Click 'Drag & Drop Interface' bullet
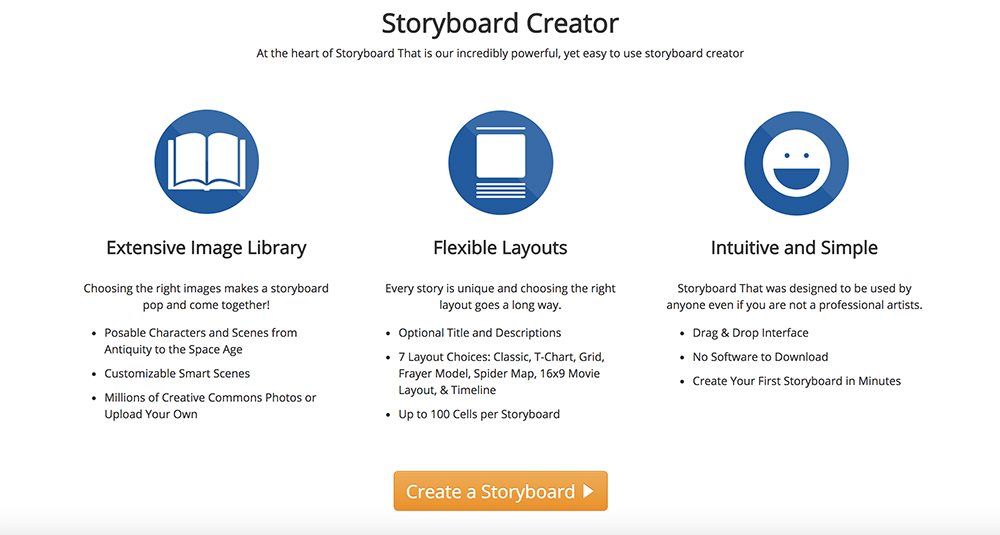The width and height of the screenshot is (1000, 535). coord(751,333)
